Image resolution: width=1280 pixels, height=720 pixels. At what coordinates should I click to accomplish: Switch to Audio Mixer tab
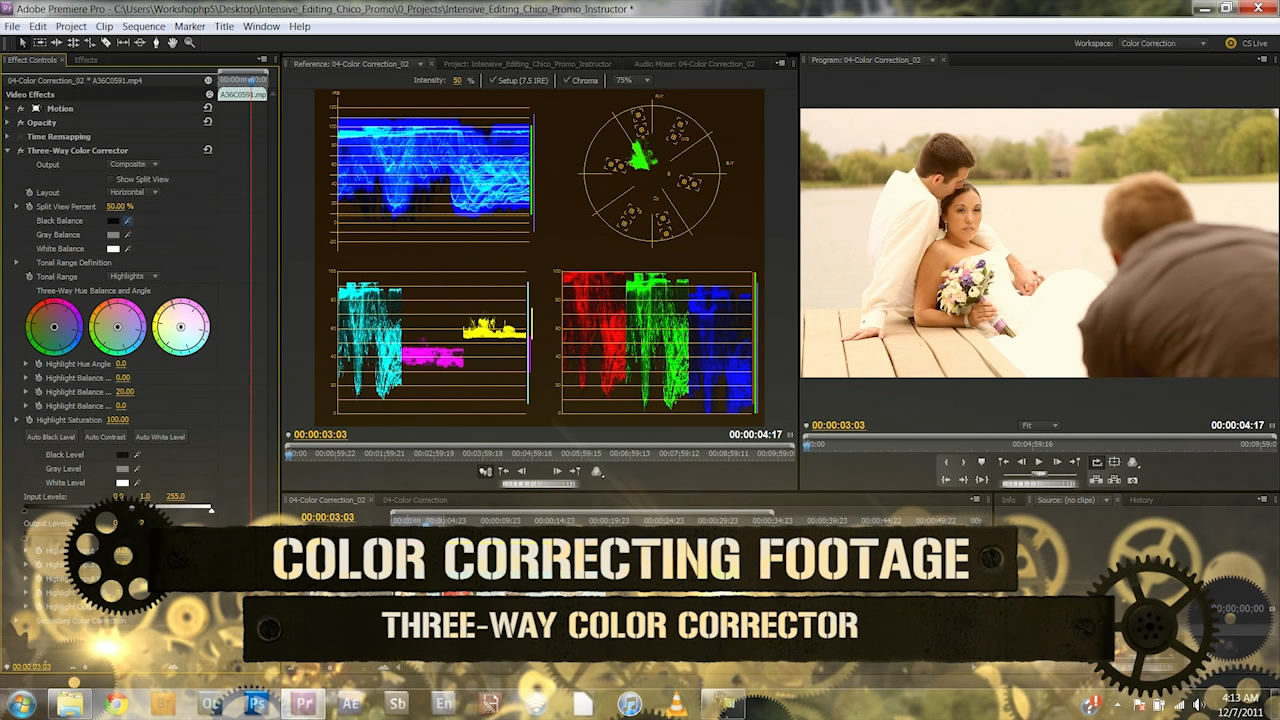pyautogui.click(x=694, y=63)
